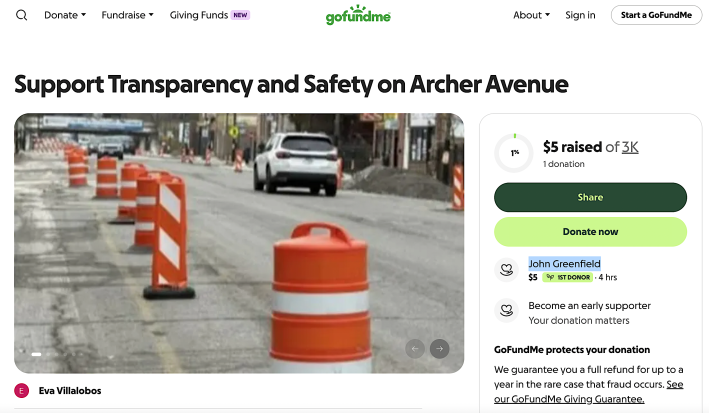The image size is (709, 413).
Task: Open Giving Funds menu item
Action: [209, 15]
